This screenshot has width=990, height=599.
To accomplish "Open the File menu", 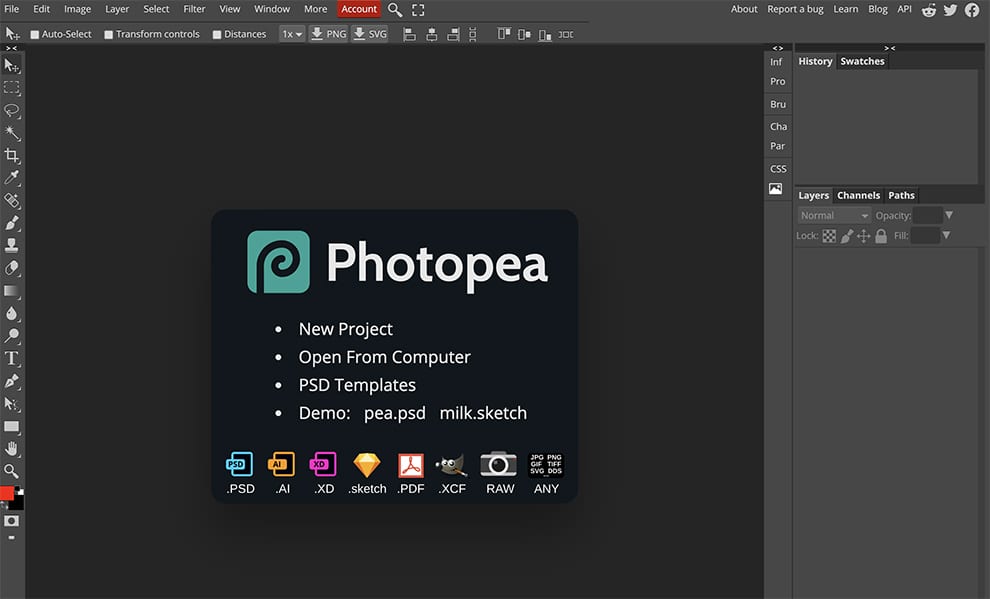I will tap(12, 9).
